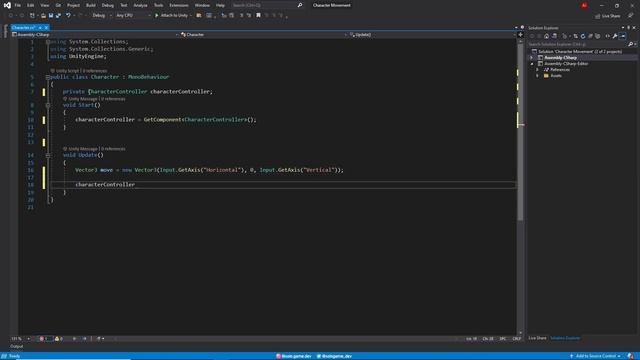Toggle Preview Selected Items in Solution Explorer

coord(622,36)
